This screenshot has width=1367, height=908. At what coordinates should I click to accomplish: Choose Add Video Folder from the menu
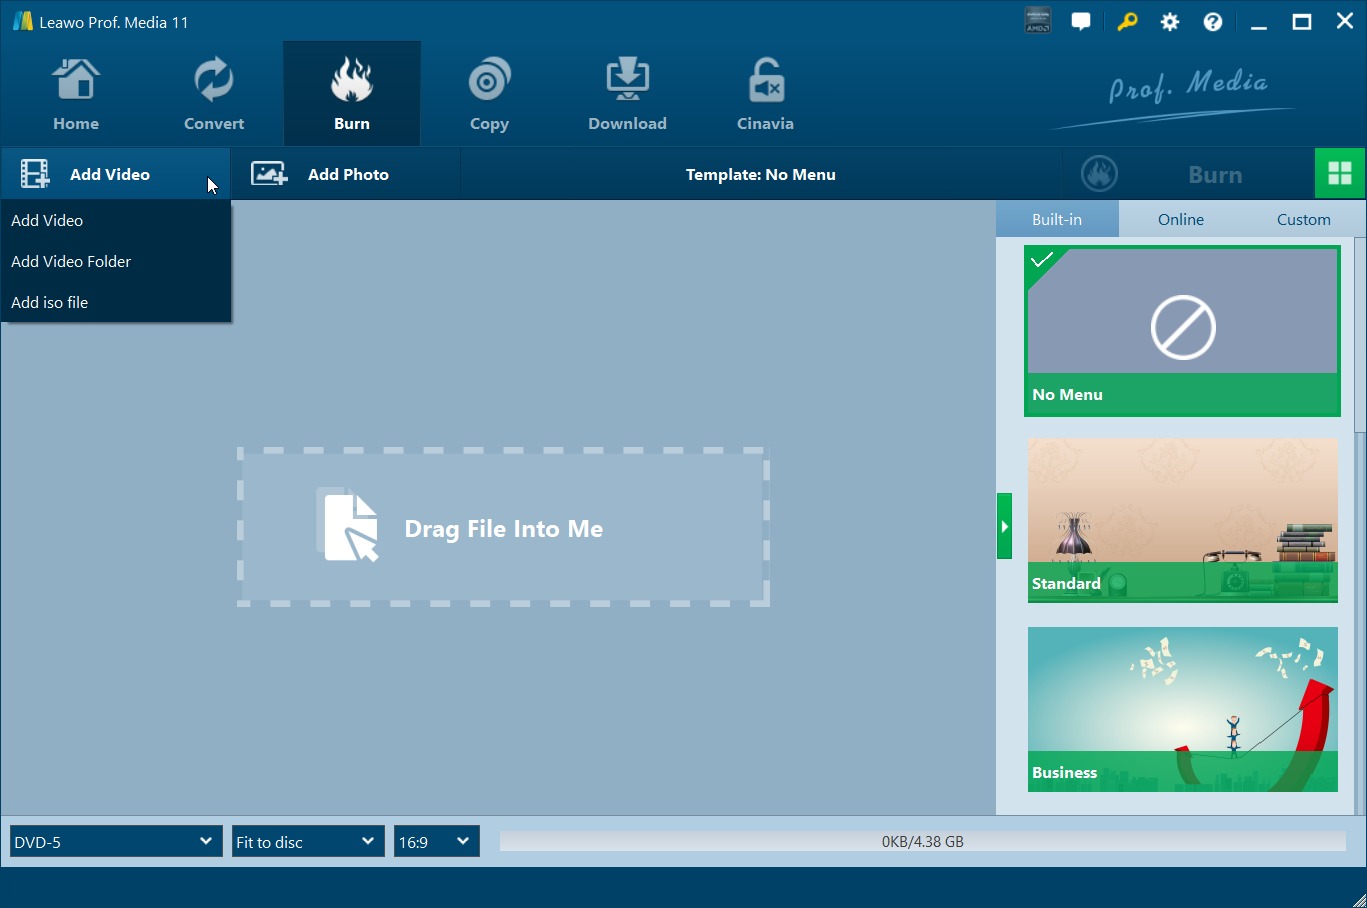pyautogui.click(x=71, y=261)
